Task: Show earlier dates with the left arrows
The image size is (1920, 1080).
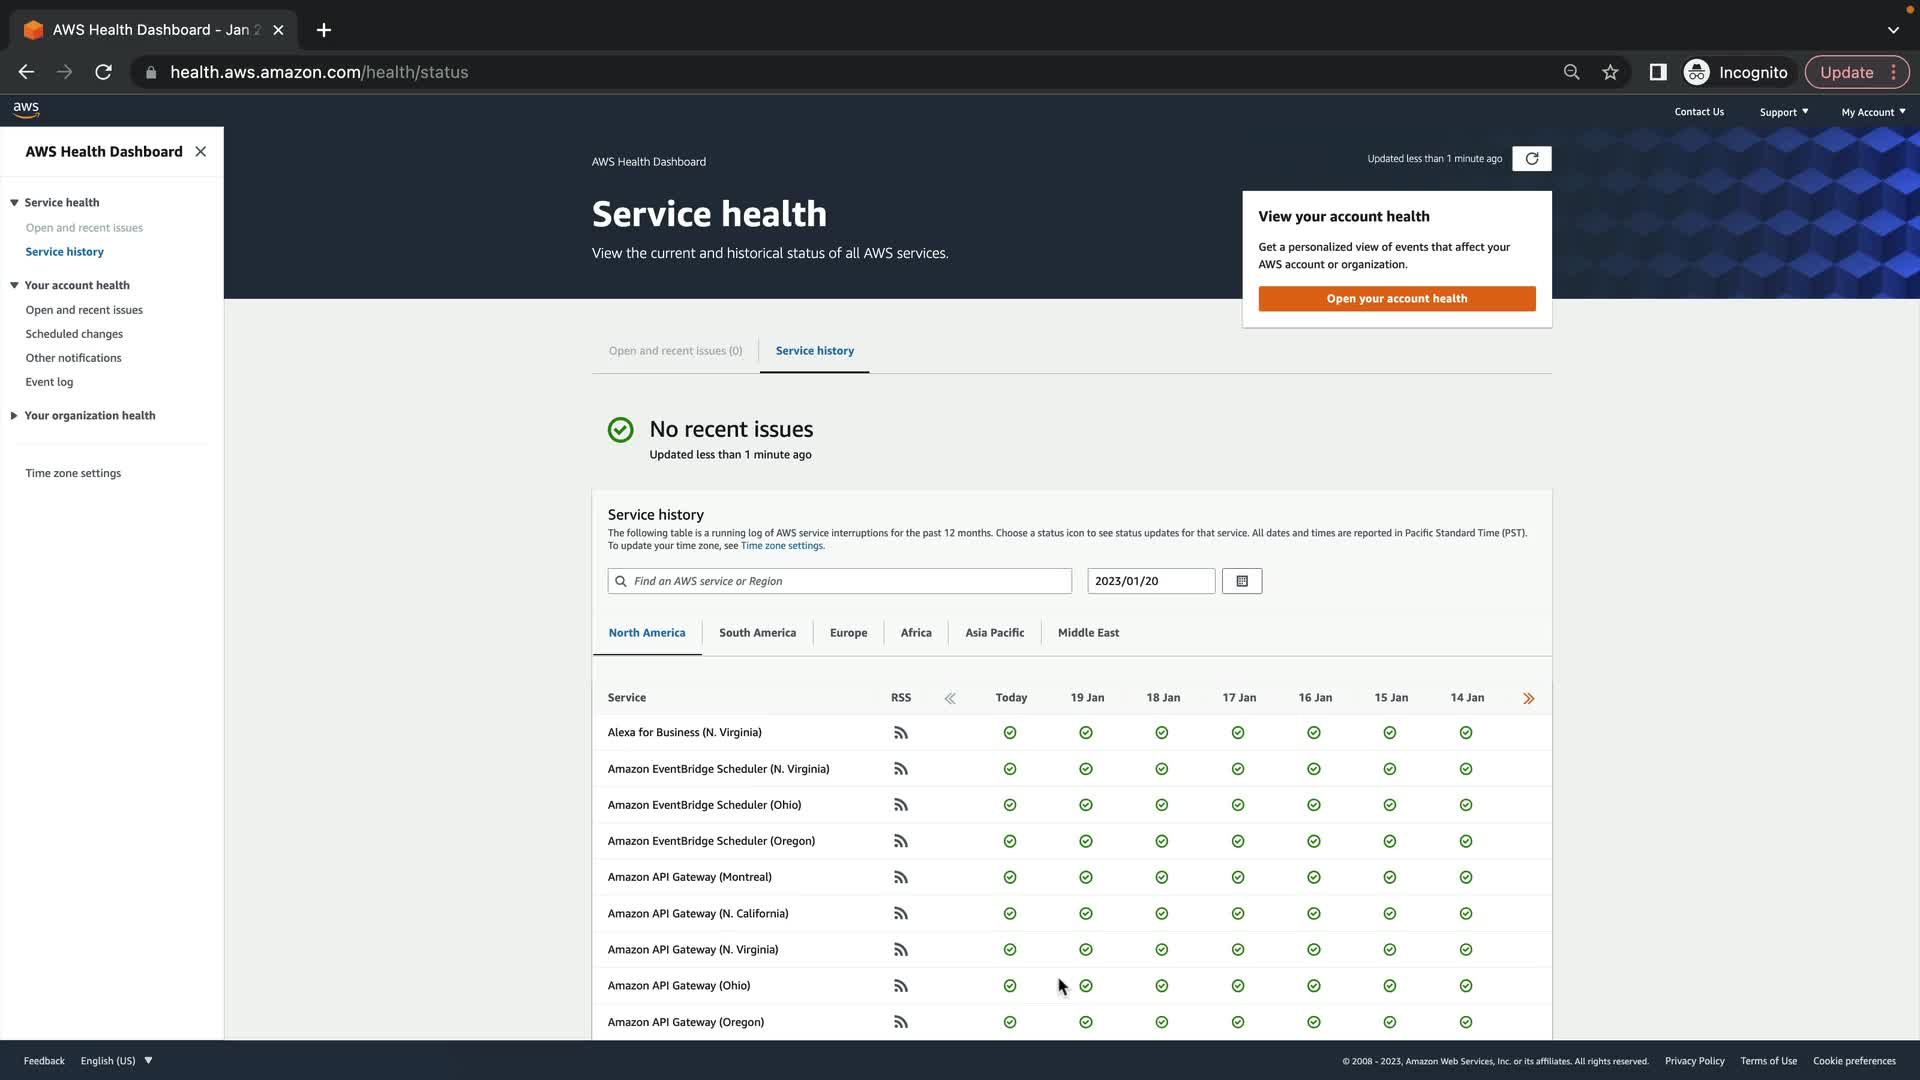Action: tap(950, 698)
